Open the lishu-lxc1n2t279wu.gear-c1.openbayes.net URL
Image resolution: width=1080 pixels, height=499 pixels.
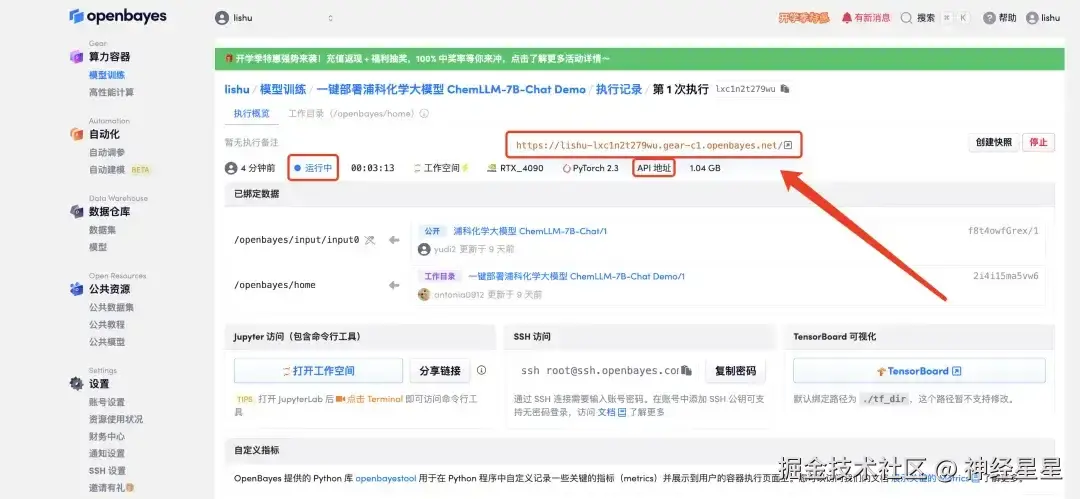tap(649, 145)
